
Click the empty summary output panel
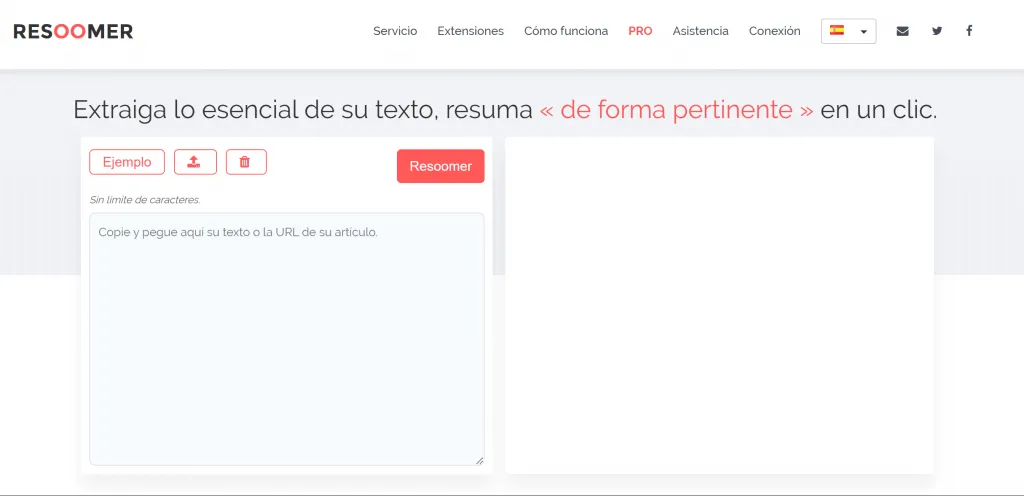719,305
